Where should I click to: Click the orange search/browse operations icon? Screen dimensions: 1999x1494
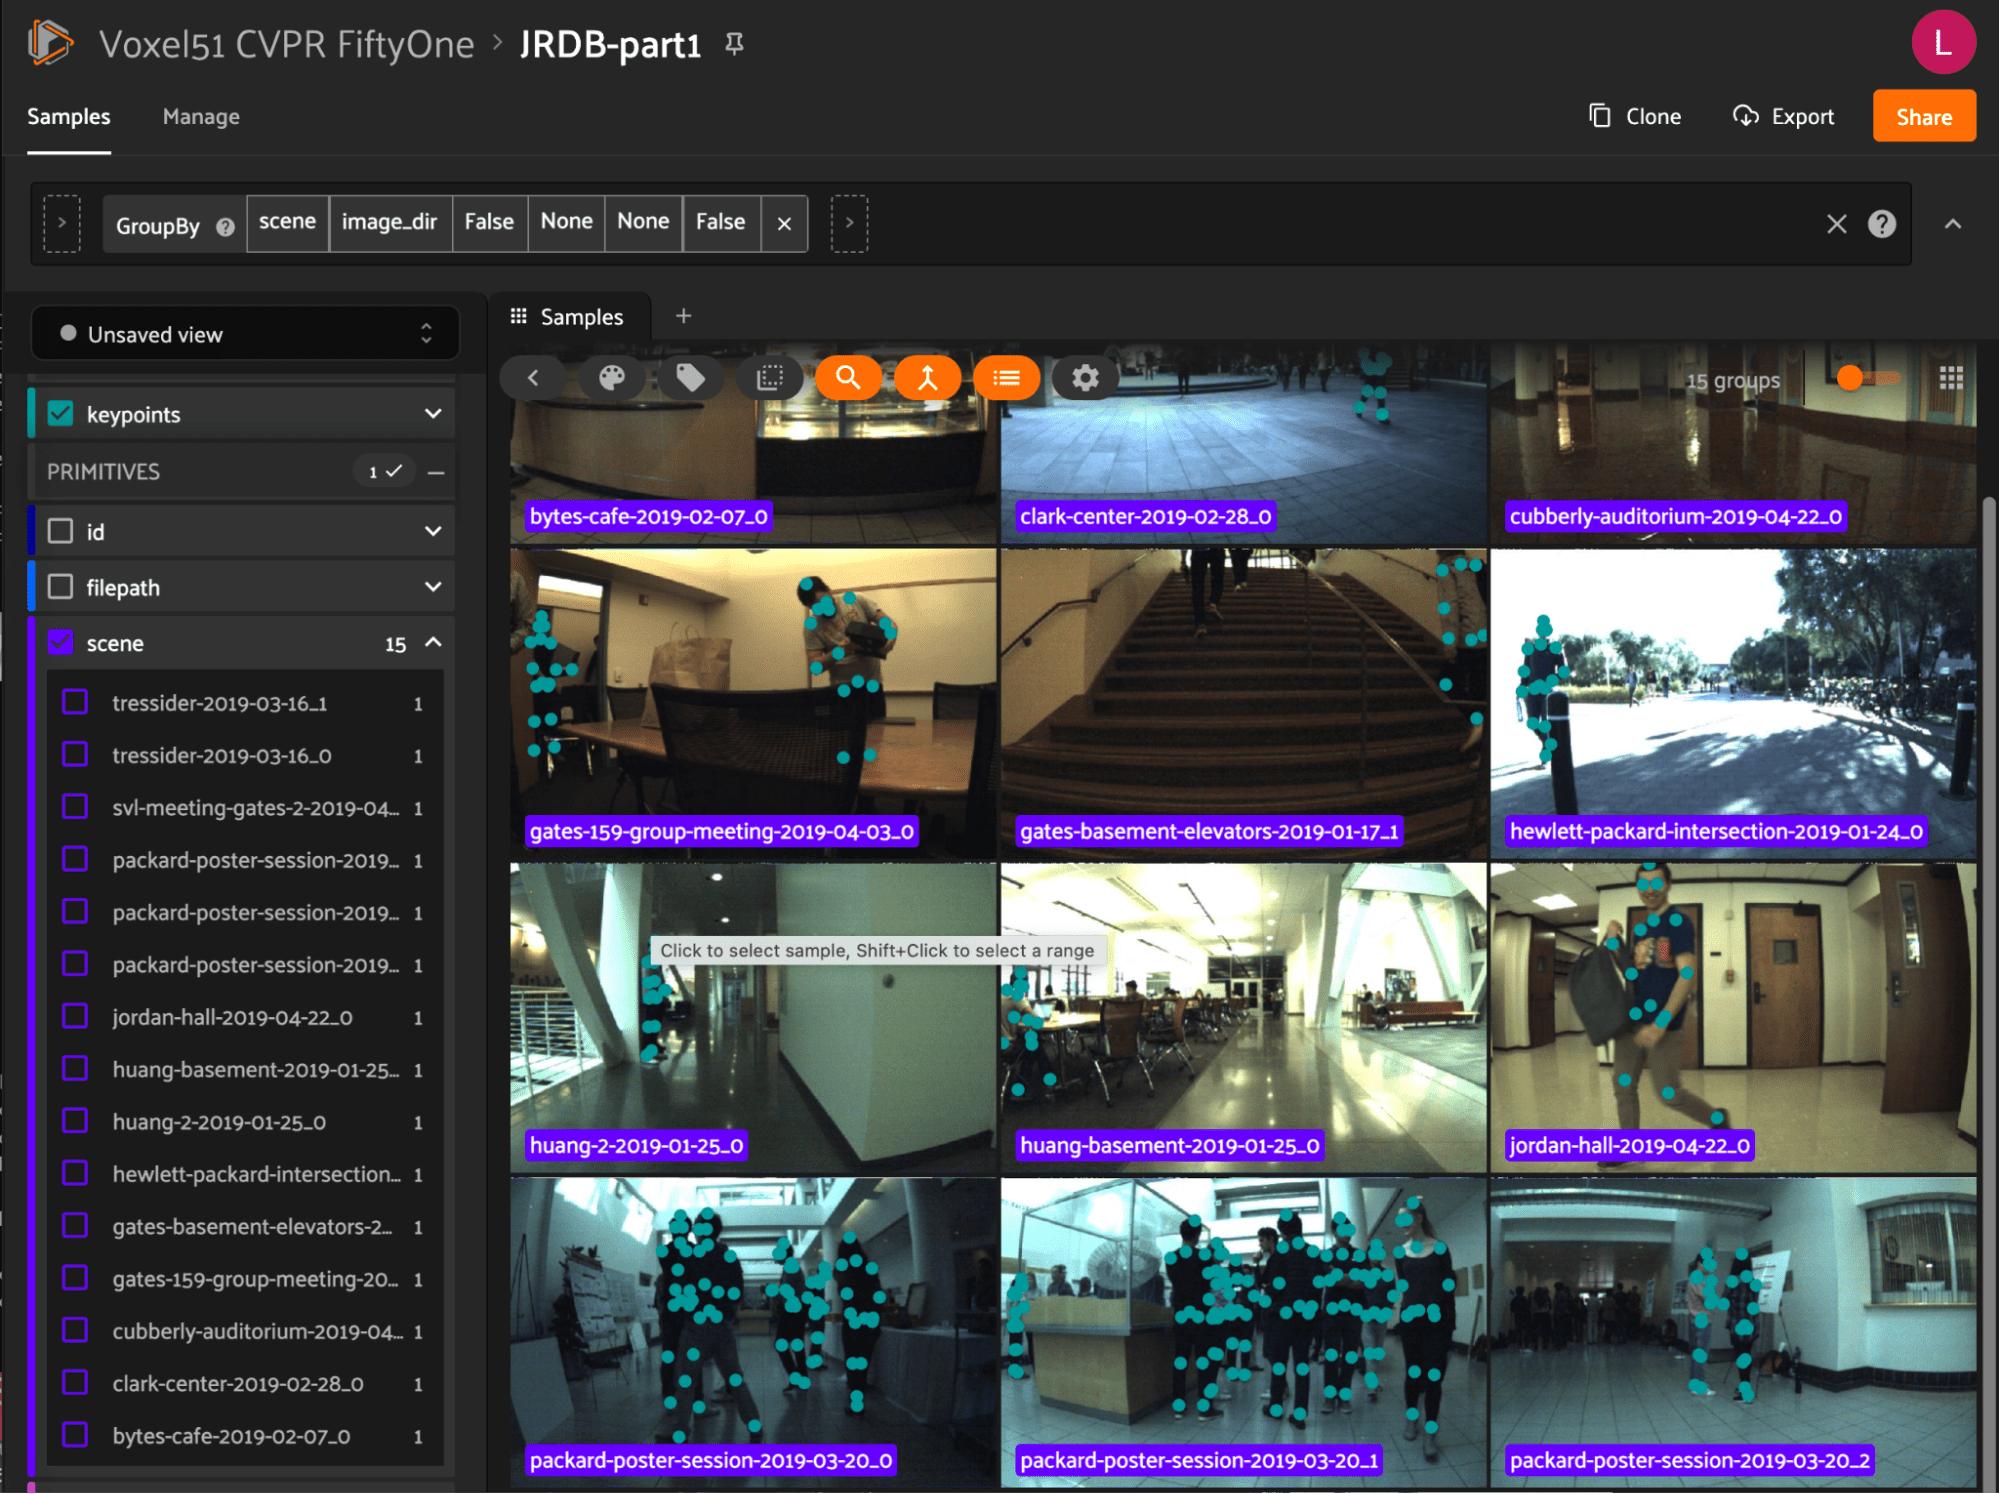tap(848, 378)
